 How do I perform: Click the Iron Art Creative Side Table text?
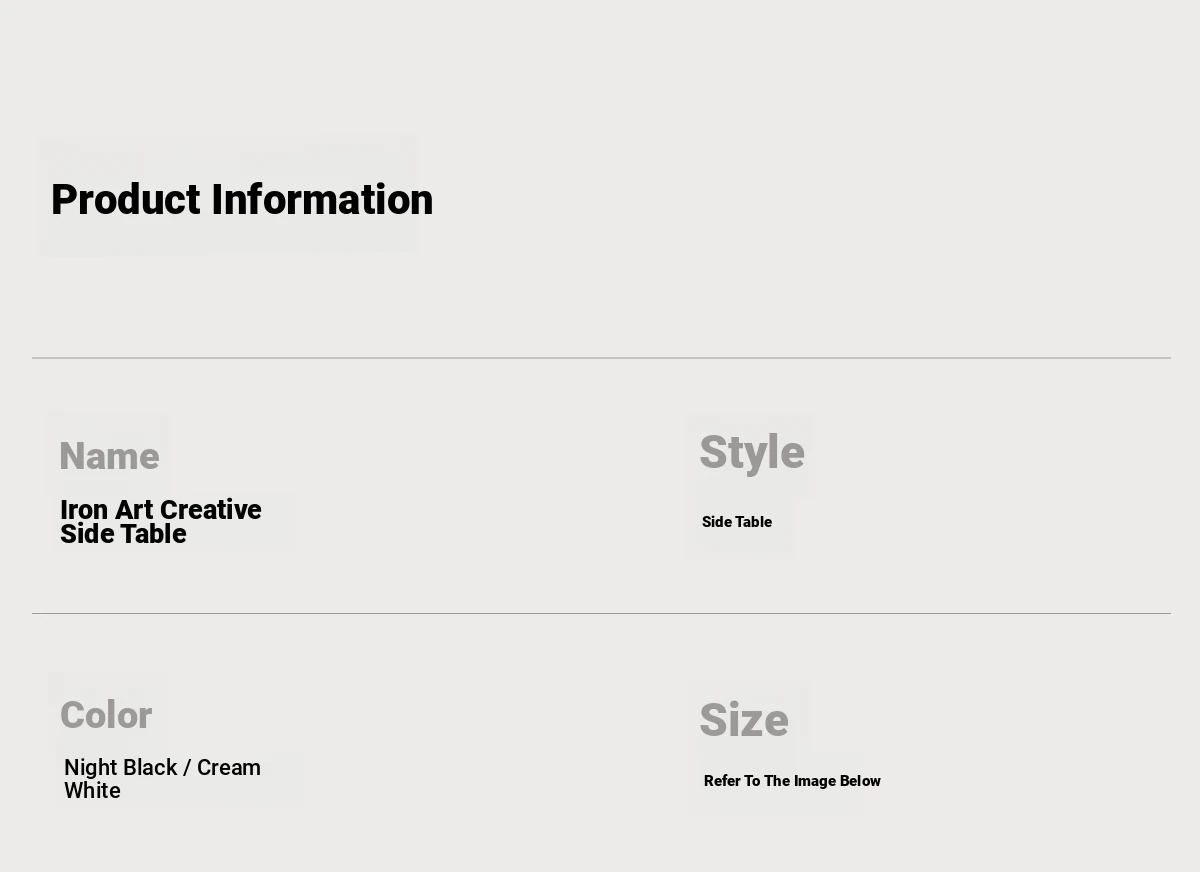[160, 521]
